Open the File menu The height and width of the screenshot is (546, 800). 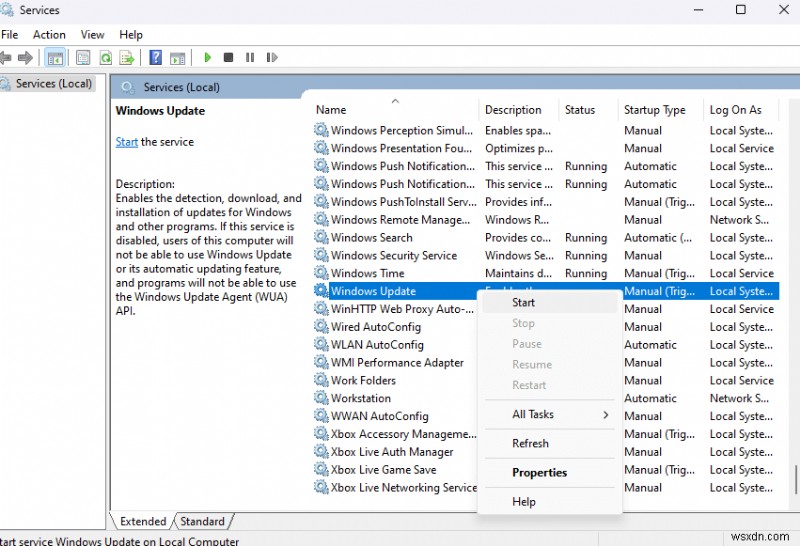pyautogui.click(x=9, y=35)
